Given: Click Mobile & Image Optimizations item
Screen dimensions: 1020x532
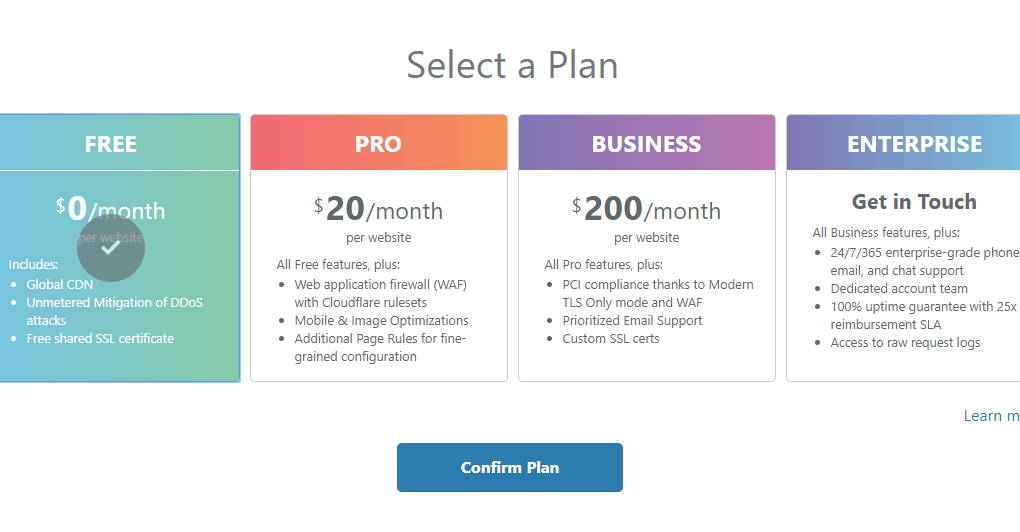Looking at the screenshot, I should tap(381, 321).
